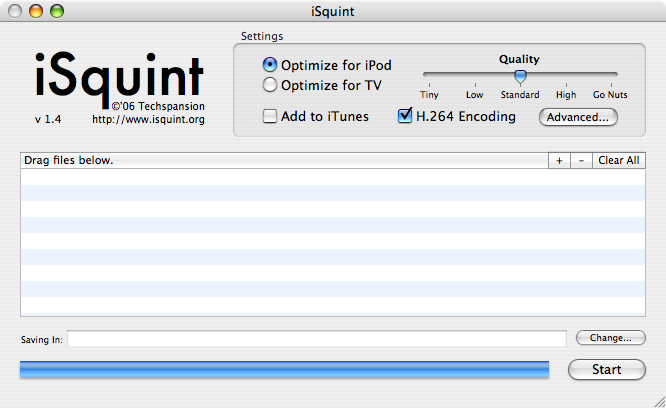Zoom the iSquint window with green button
666x408 pixels.
57,11
